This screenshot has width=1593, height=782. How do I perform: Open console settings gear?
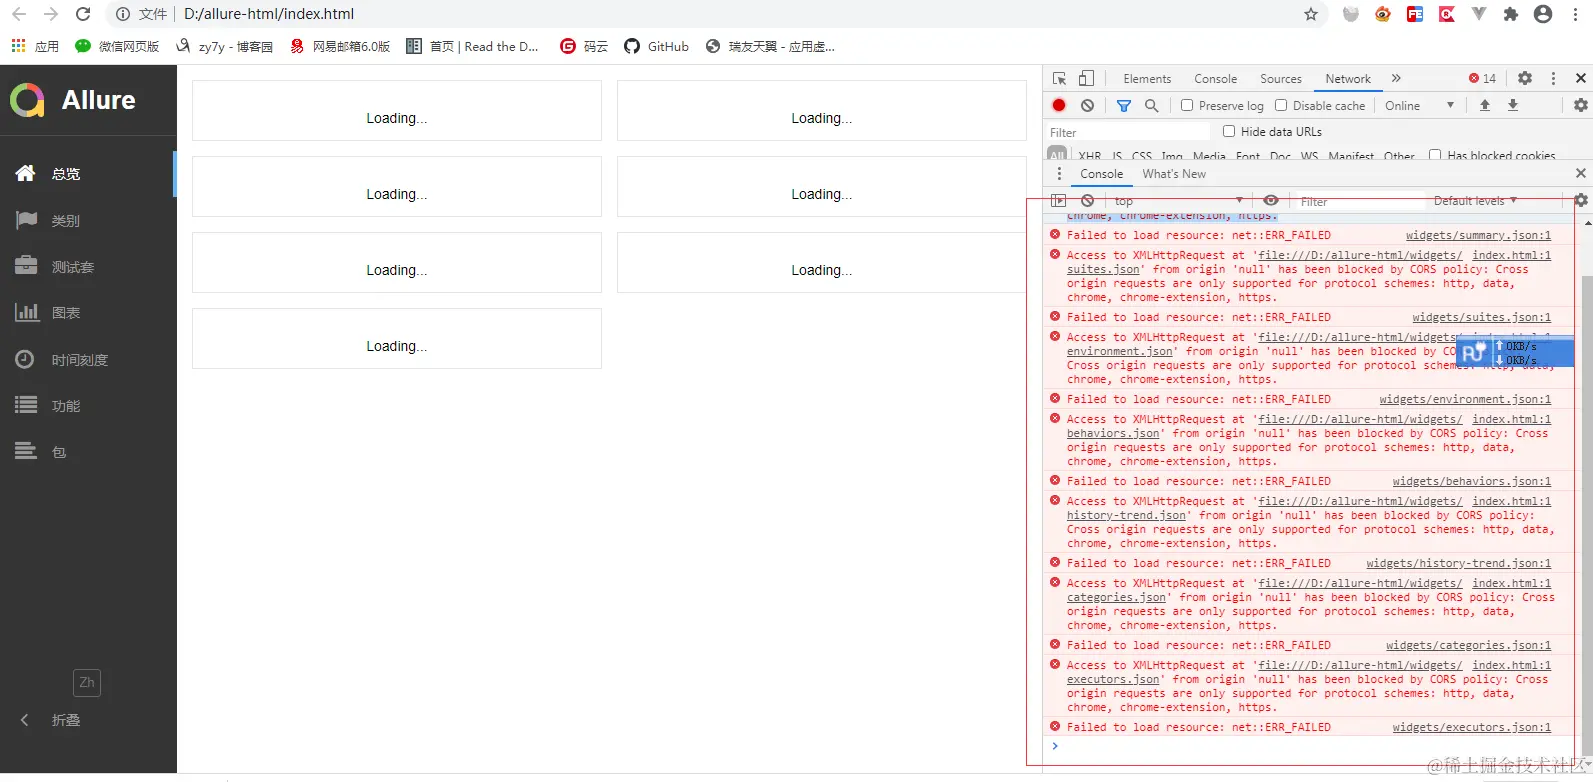click(1581, 201)
